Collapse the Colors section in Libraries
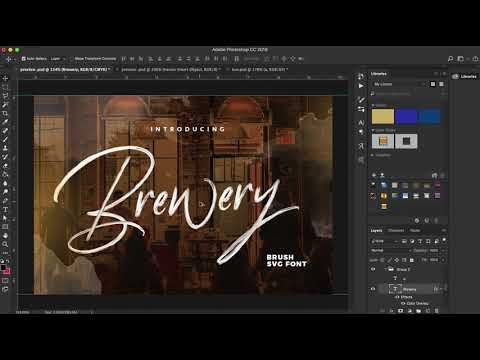This screenshot has height=360, width=480. 373,105
